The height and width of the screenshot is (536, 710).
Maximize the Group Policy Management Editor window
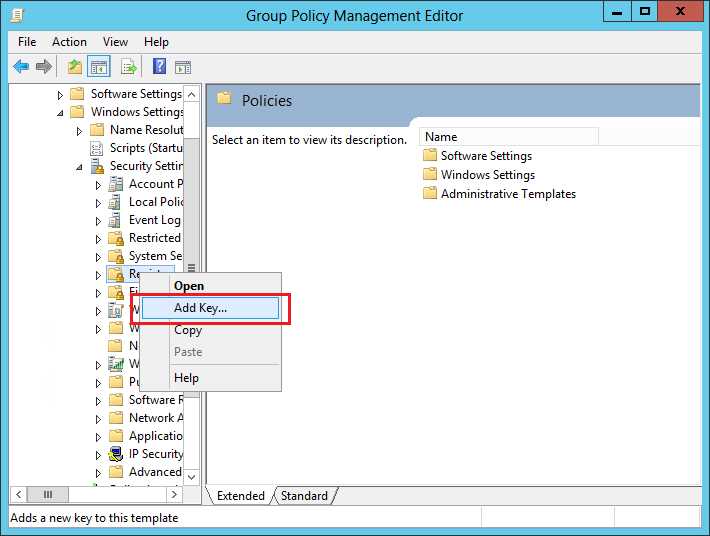click(x=645, y=12)
